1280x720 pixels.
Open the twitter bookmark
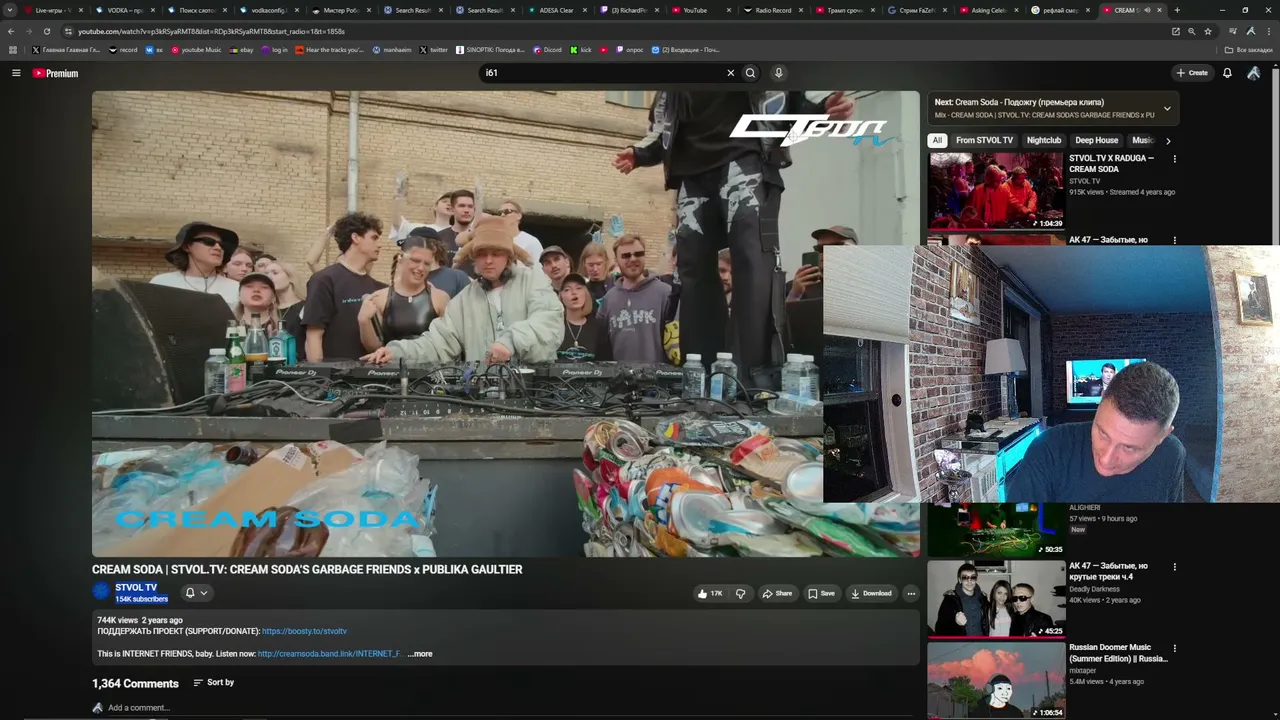tap(434, 50)
